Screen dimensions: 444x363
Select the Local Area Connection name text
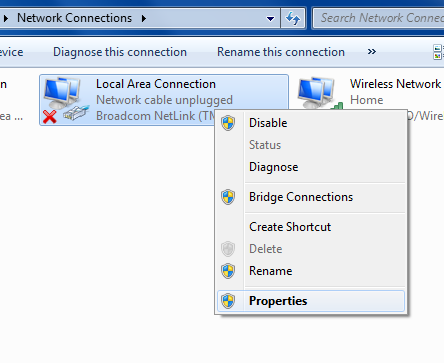[156, 84]
